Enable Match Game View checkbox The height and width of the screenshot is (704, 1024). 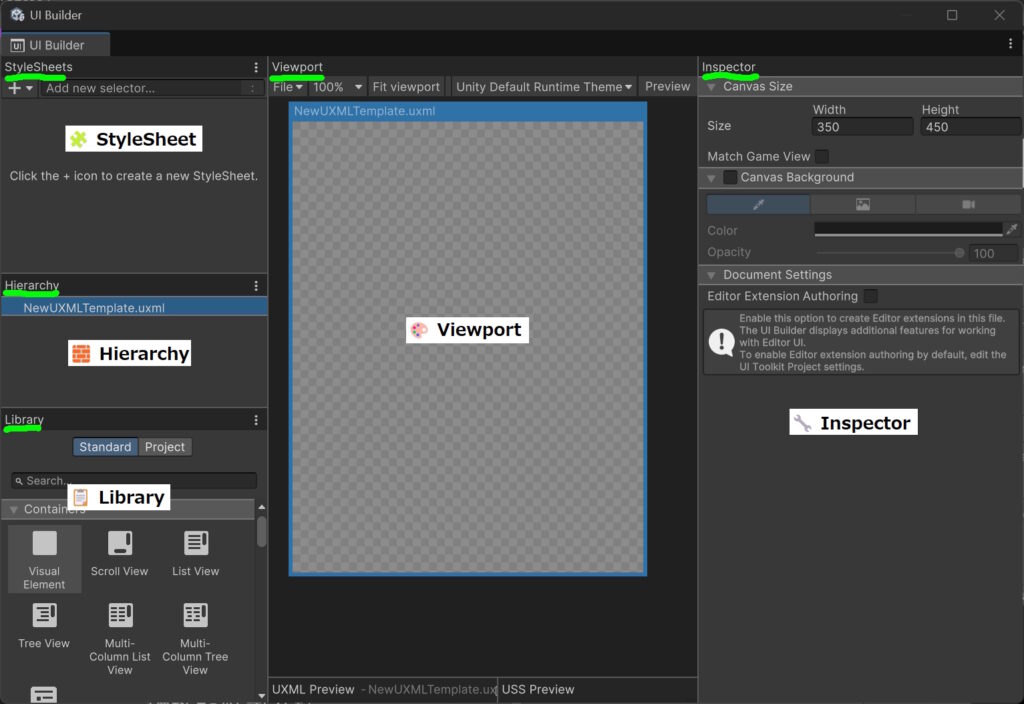point(822,156)
